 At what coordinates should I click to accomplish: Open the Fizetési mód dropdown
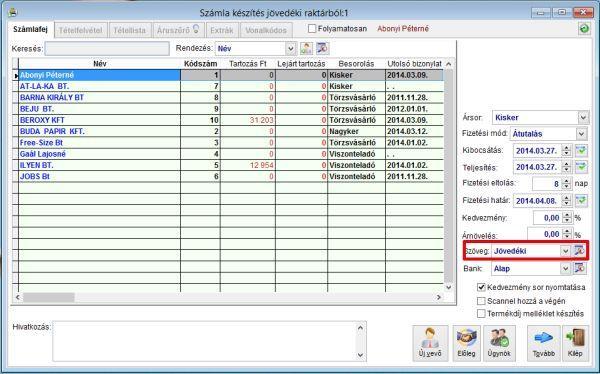pos(581,134)
